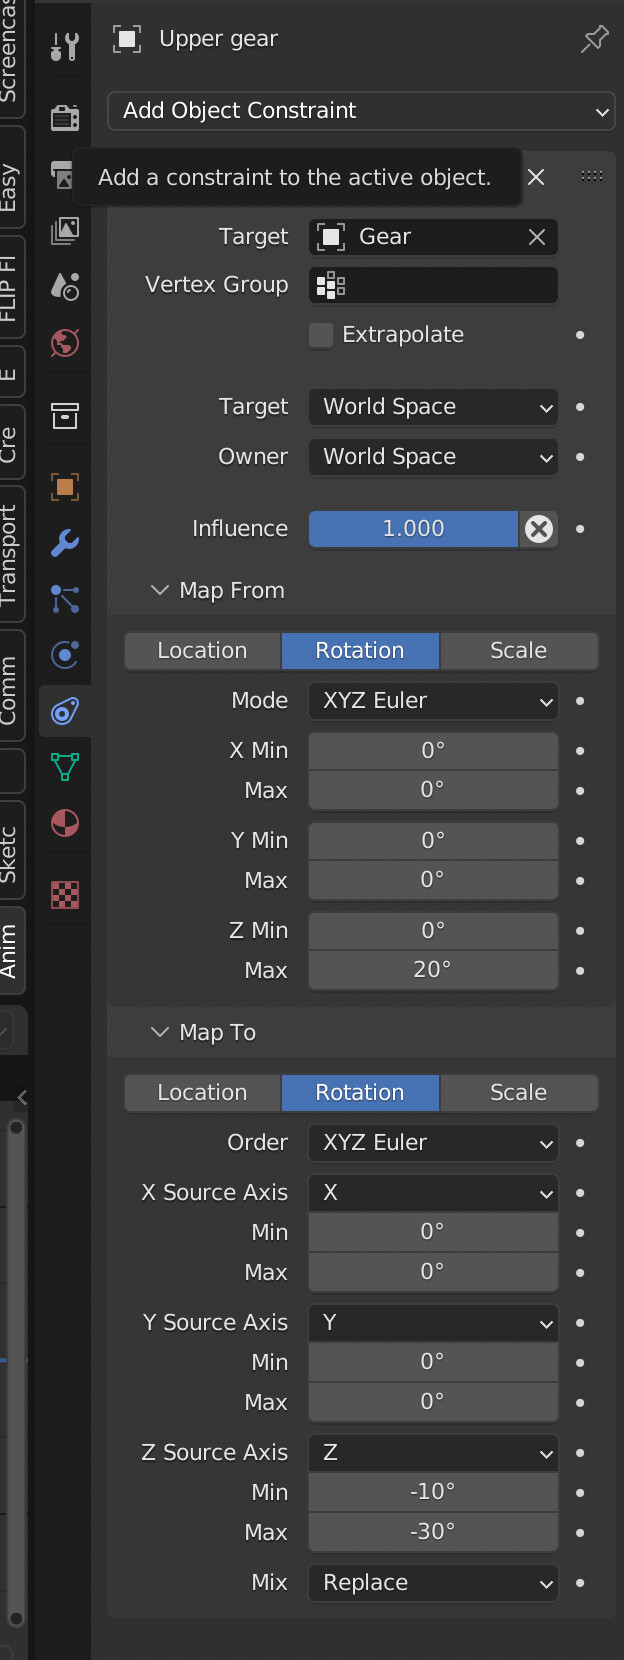624x1660 pixels.
Task: Open the Render properties tab
Action: point(64,118)
